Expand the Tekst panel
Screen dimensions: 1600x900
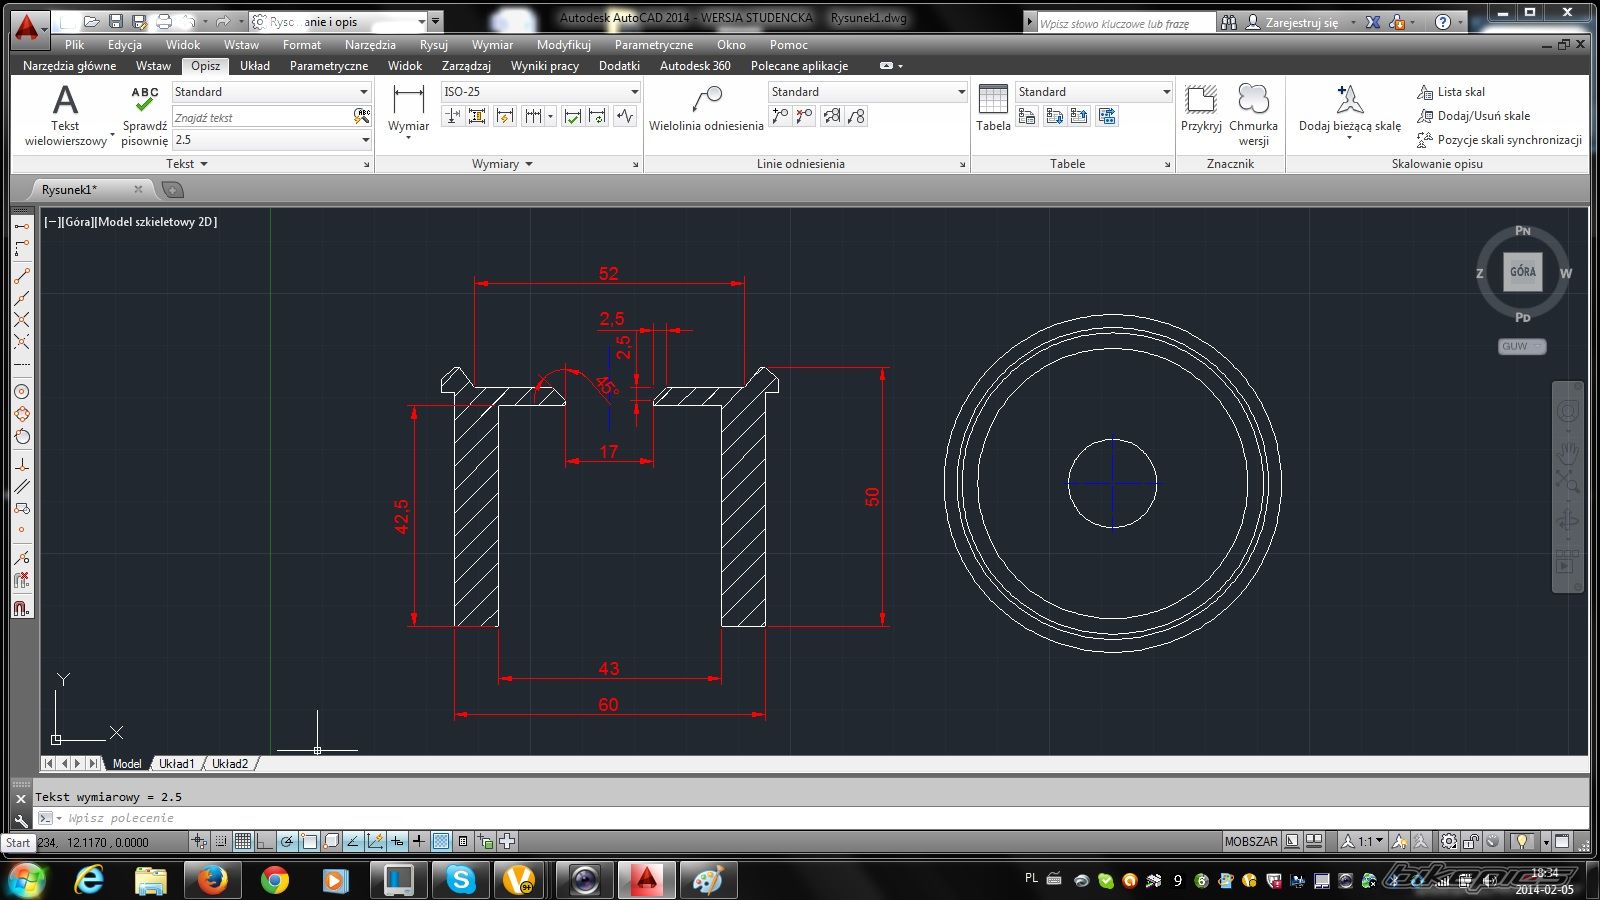click(187, 163)
